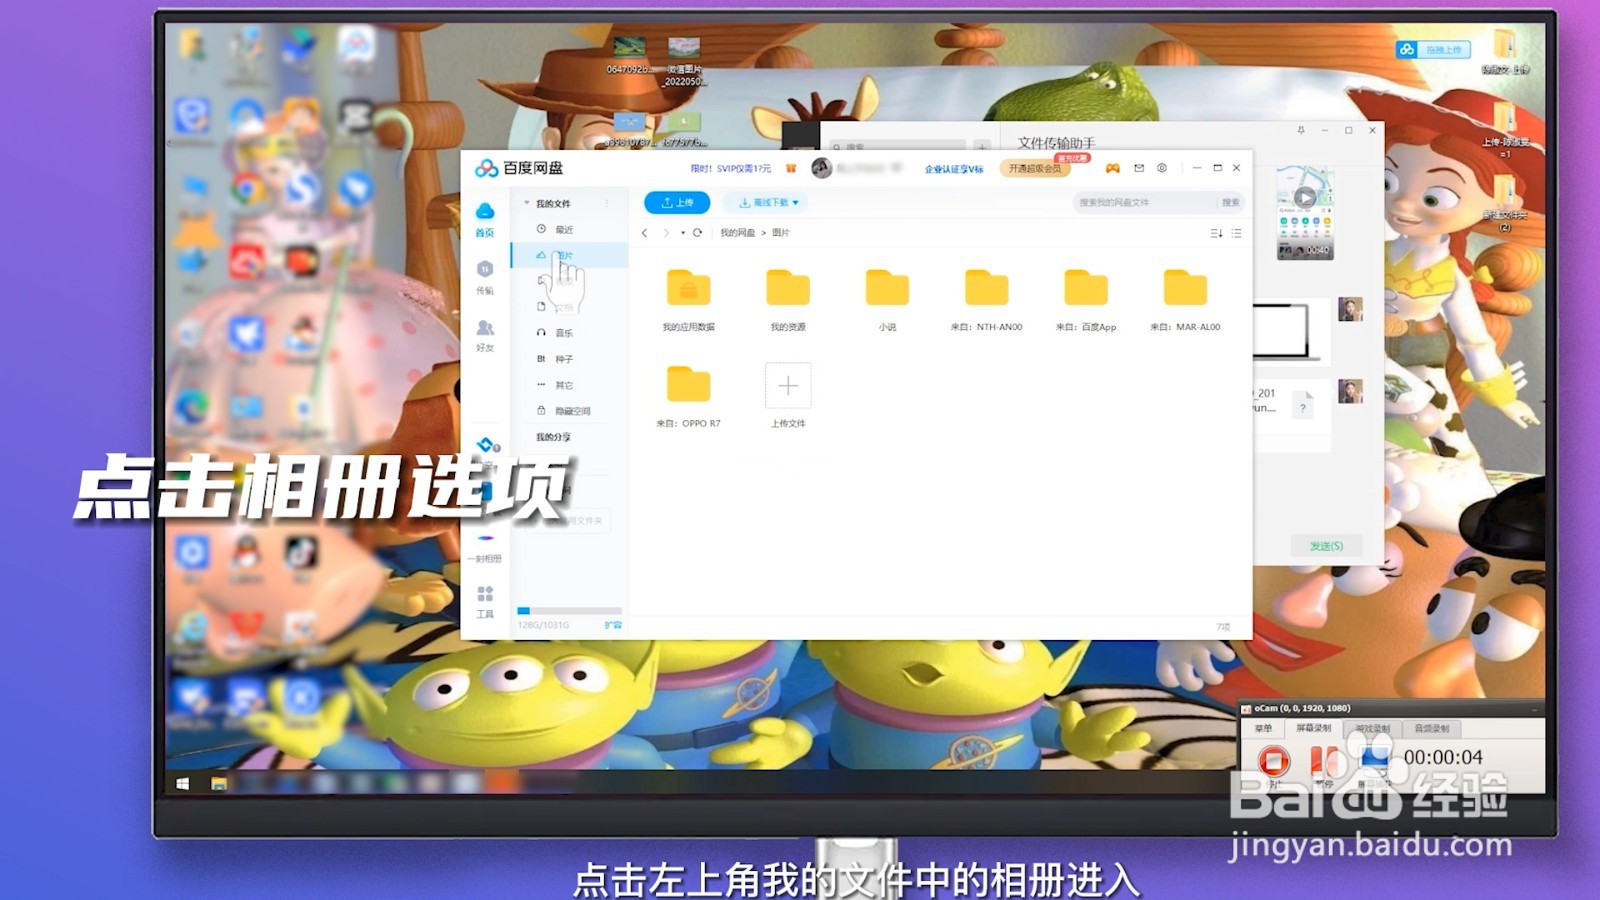Open the game controller icon

[x=1112, y=168]
